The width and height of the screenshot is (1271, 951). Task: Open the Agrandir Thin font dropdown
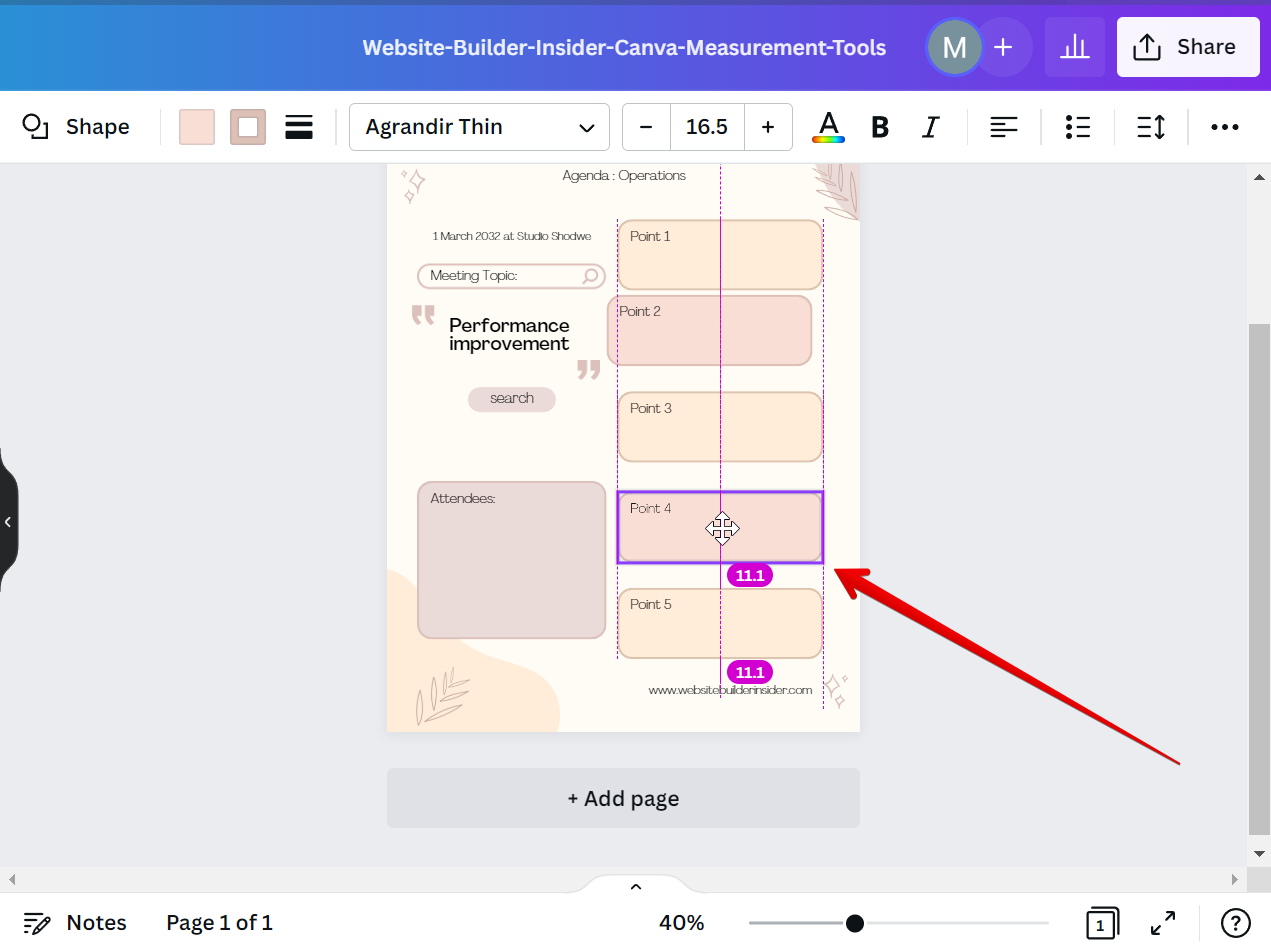pyautogui.click(x=479, y=127)
